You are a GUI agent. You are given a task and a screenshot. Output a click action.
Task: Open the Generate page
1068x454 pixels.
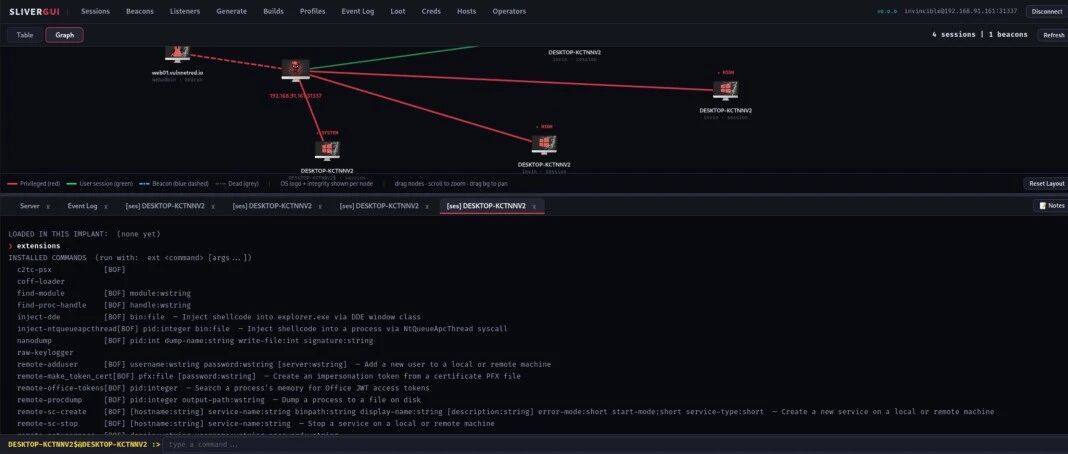[232, 12]
